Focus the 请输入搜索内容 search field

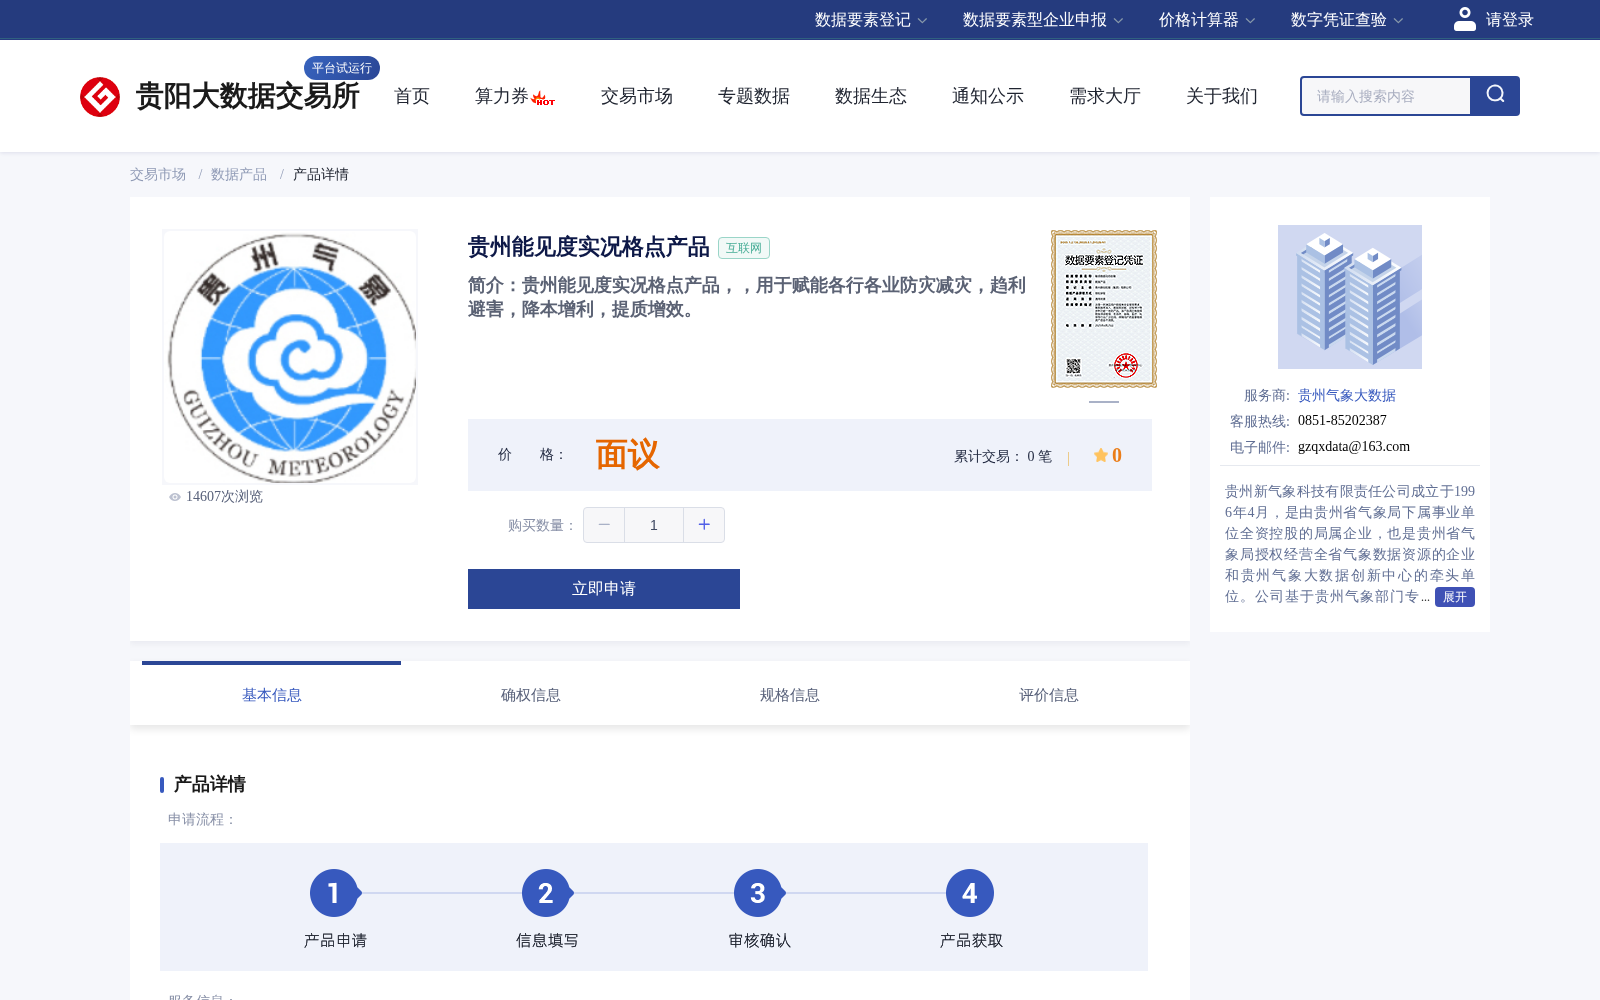click(x=1386, y=96)
